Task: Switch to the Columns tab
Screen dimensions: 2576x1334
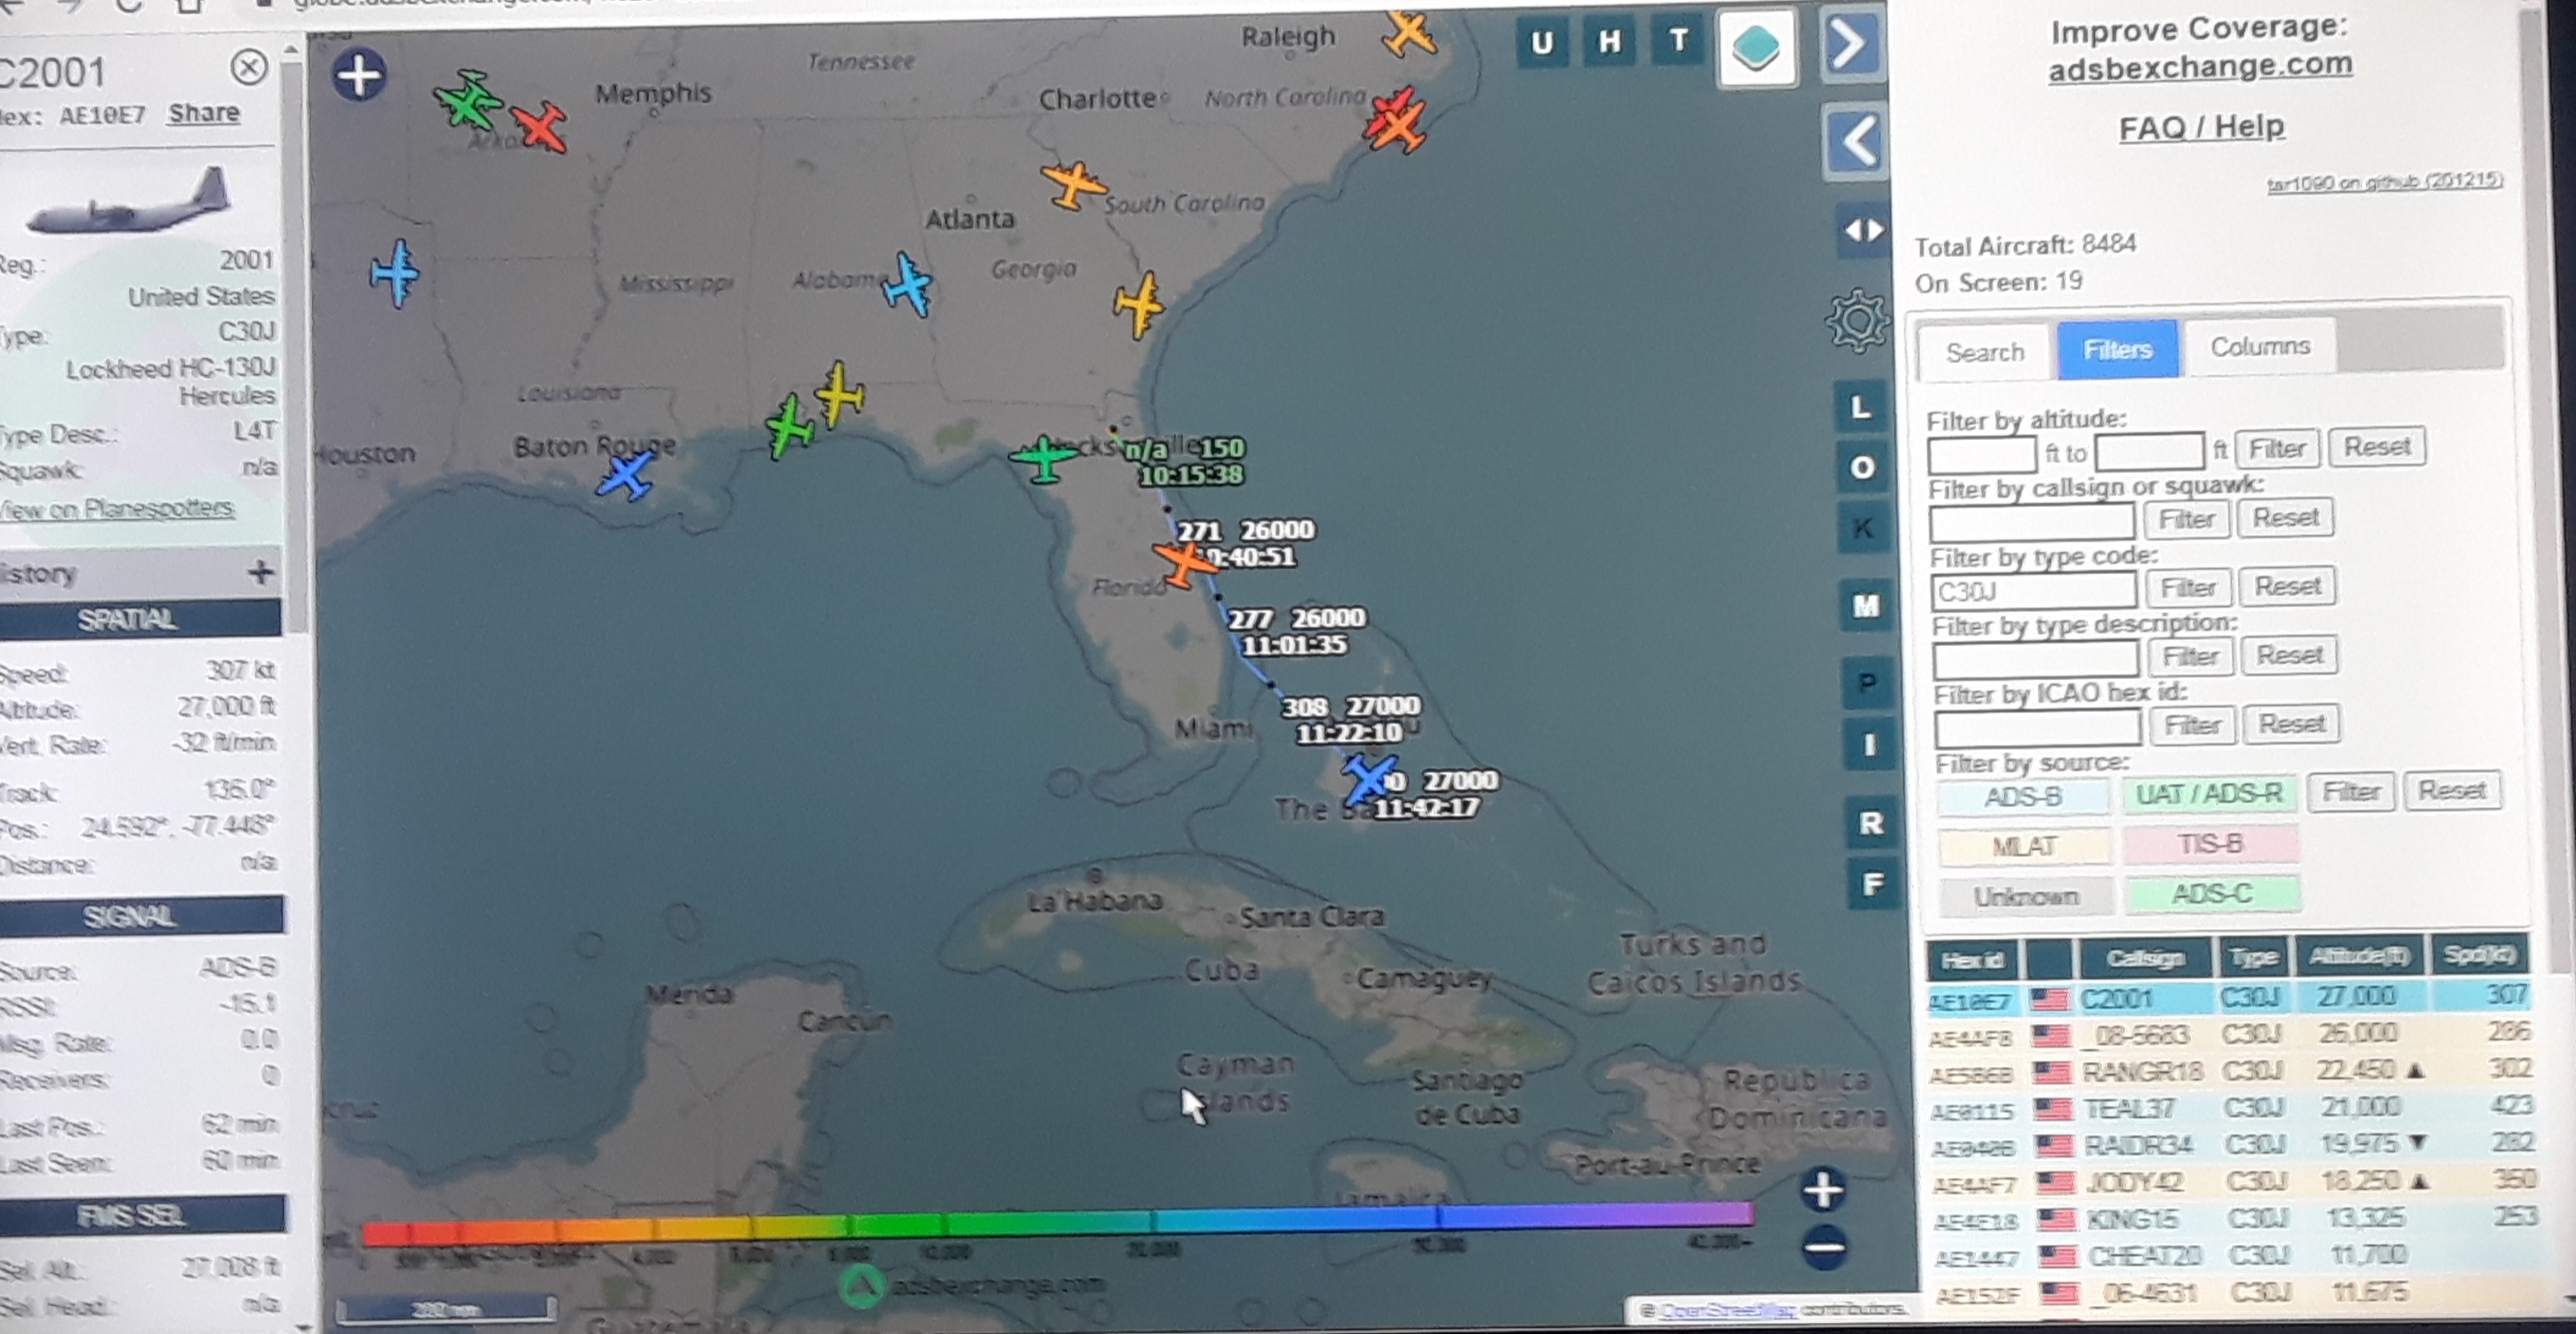Action: 2260,347
